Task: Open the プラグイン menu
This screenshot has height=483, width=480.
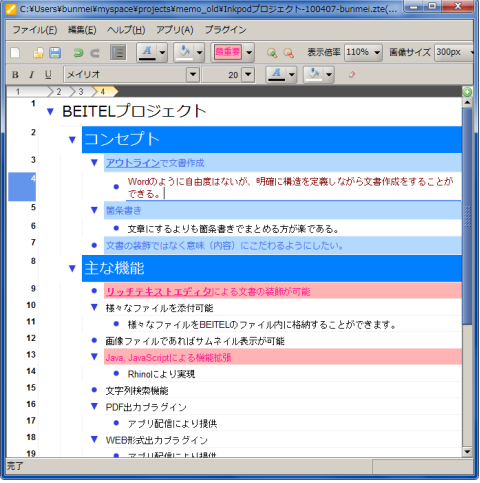Action: point(226,30)
